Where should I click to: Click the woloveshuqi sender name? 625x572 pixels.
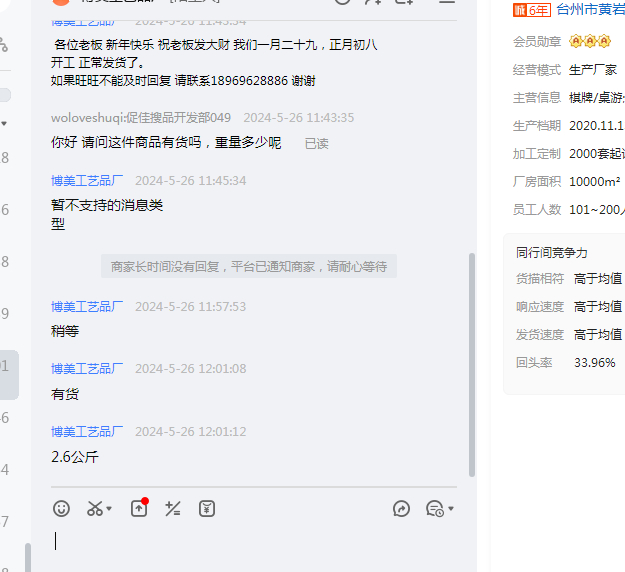pyautogui.click(x=141, y=118)
